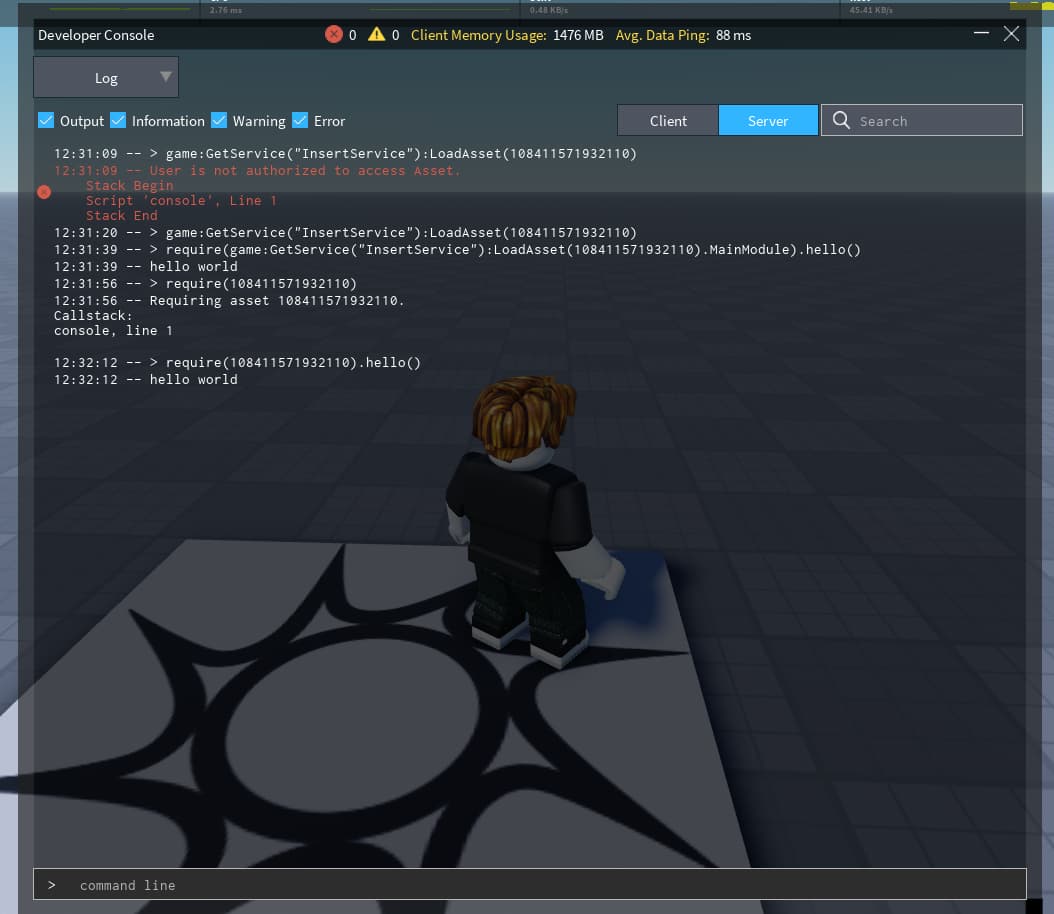Uncheck the Warning filter checkbox
The image size is (1054, 914).
coord(219,120)
